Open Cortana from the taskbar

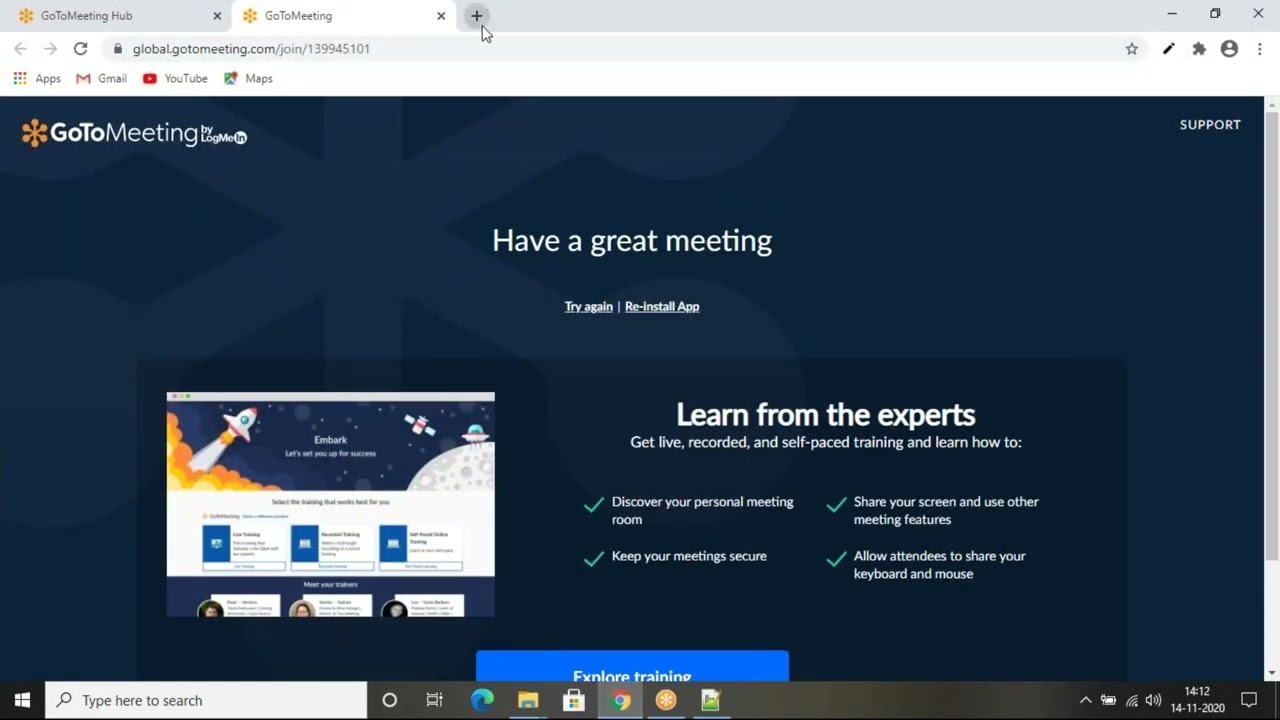[389, 700]
